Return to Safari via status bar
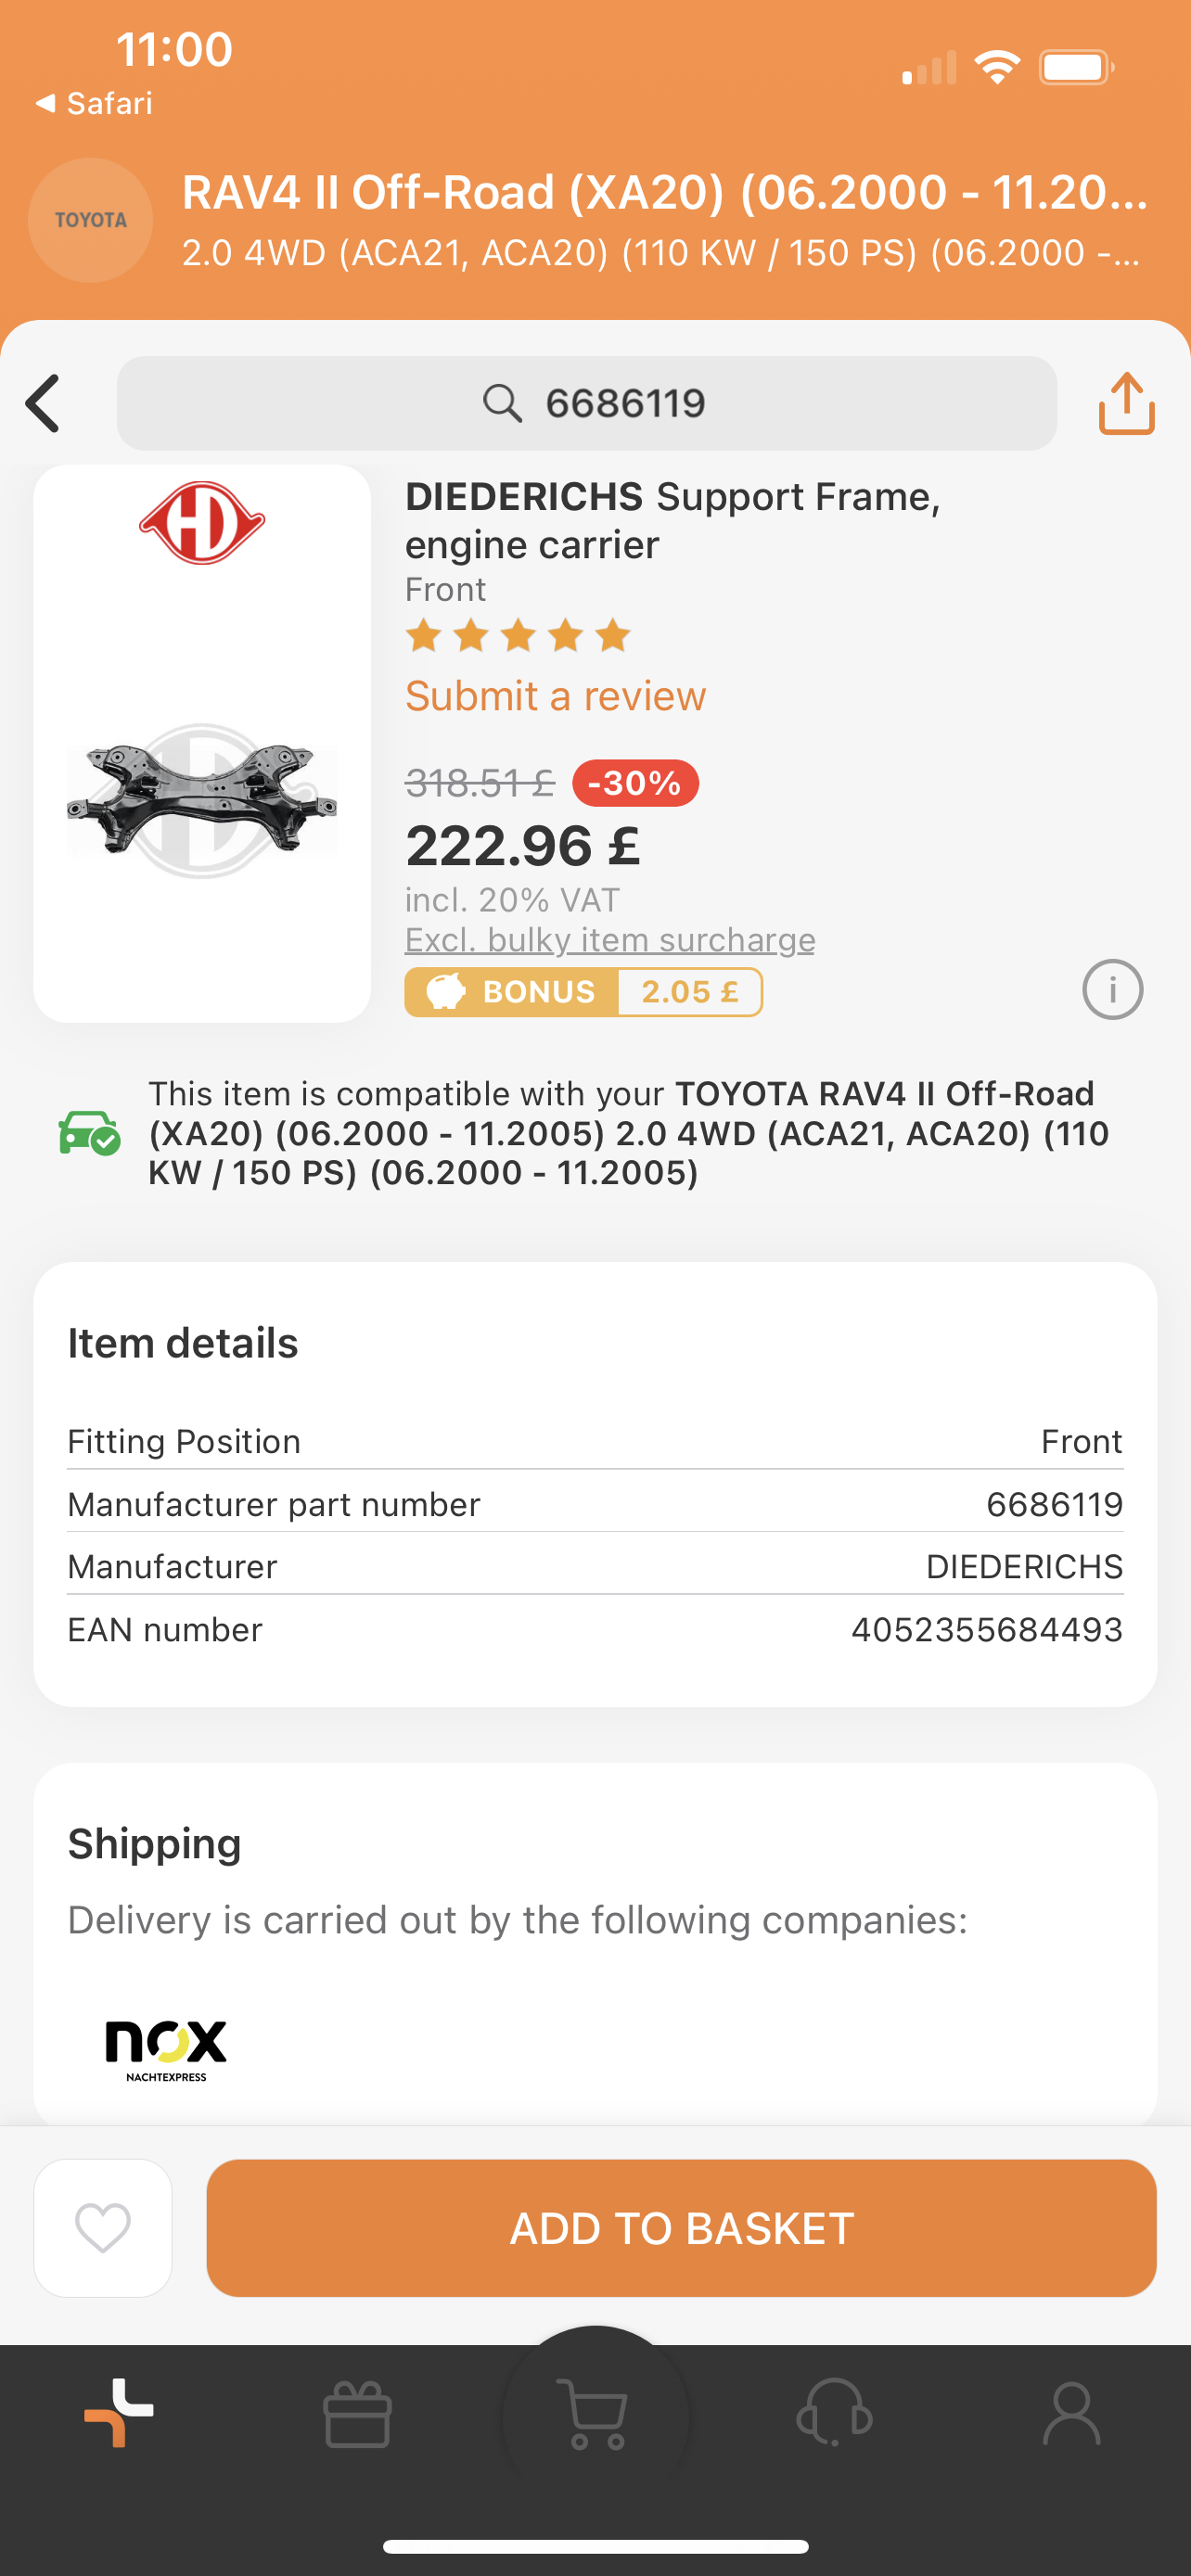 pyautogui.click(x=94, y=103)
